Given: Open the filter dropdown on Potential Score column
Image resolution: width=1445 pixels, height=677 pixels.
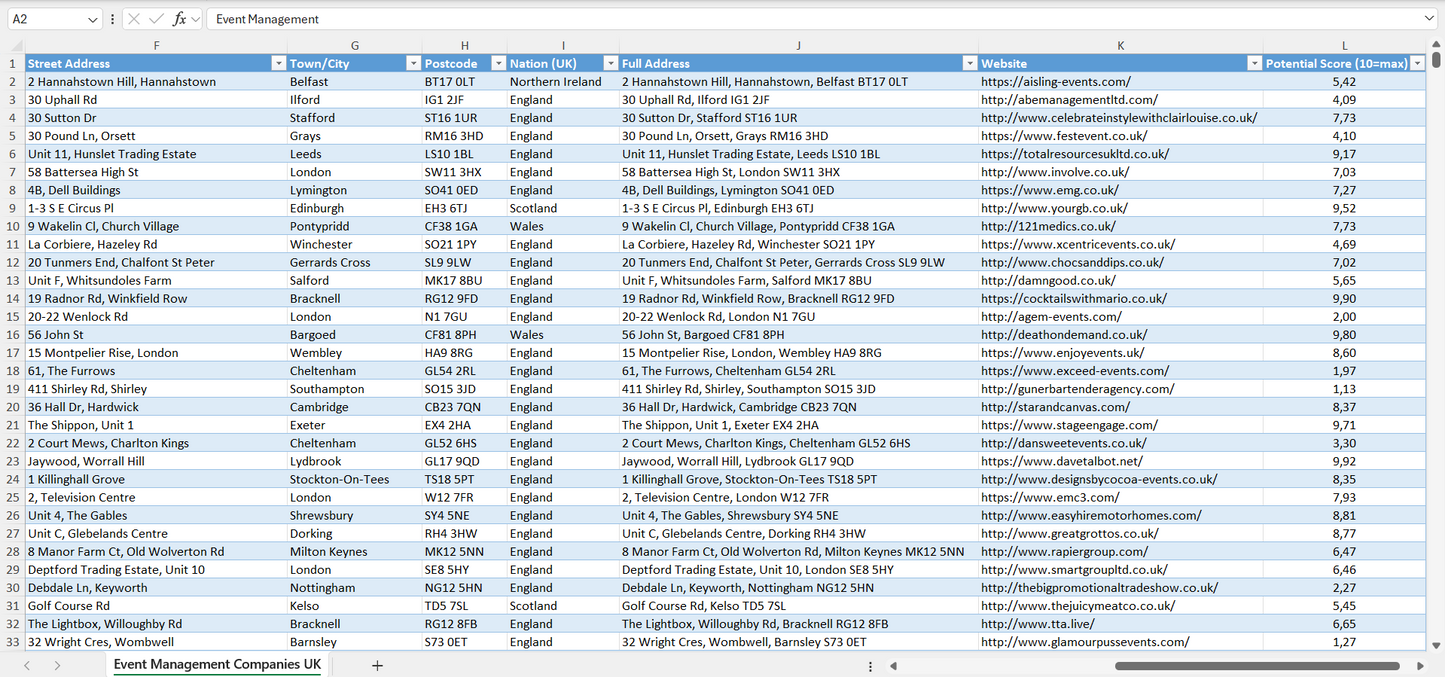Looking at the screenshot, I should click(1417, 62).
